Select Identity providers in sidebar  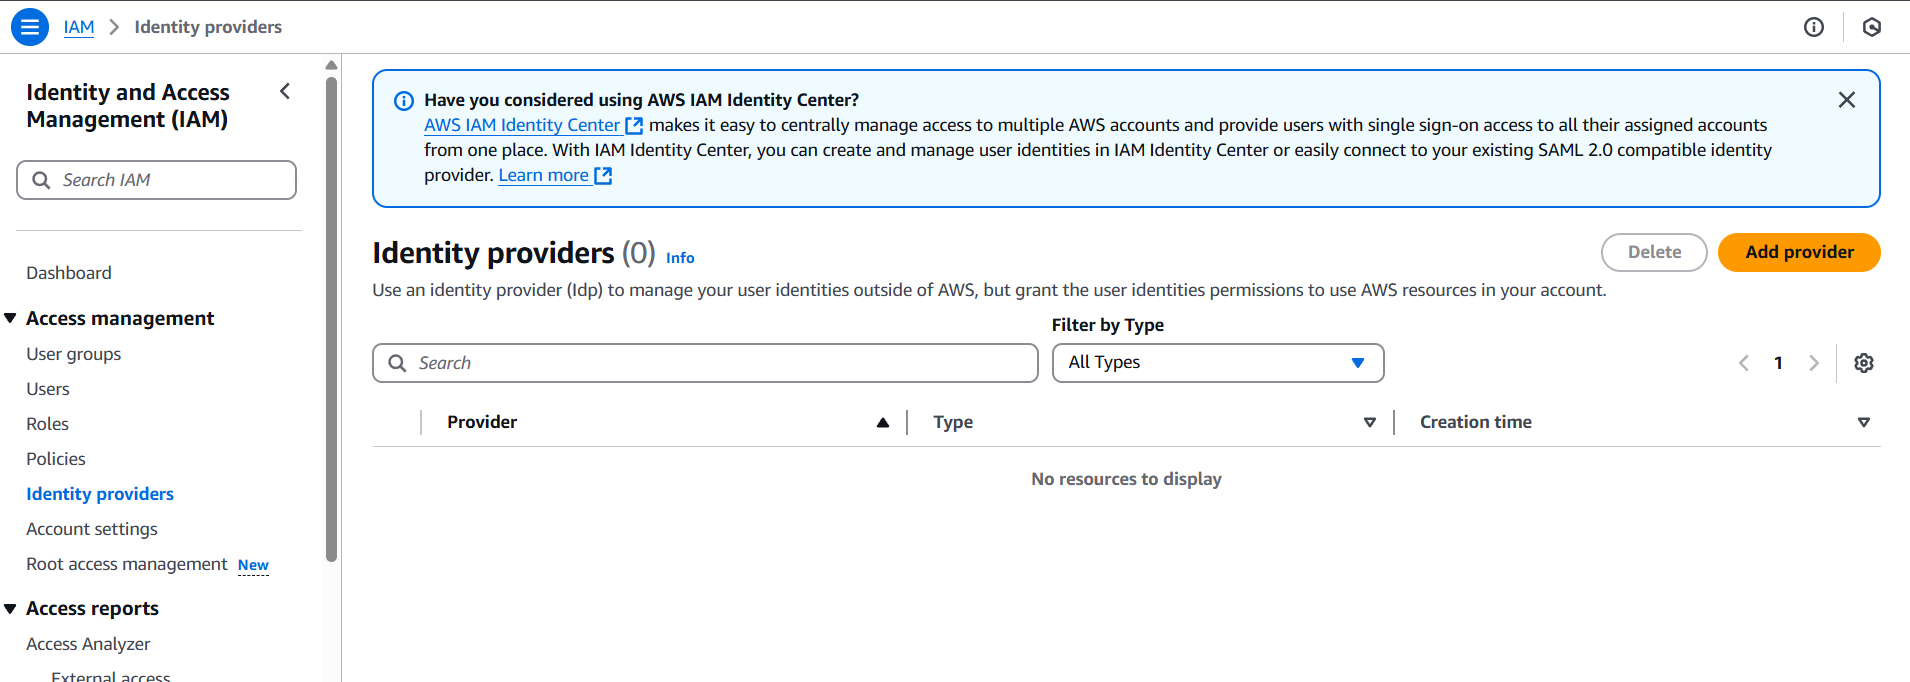100,494
